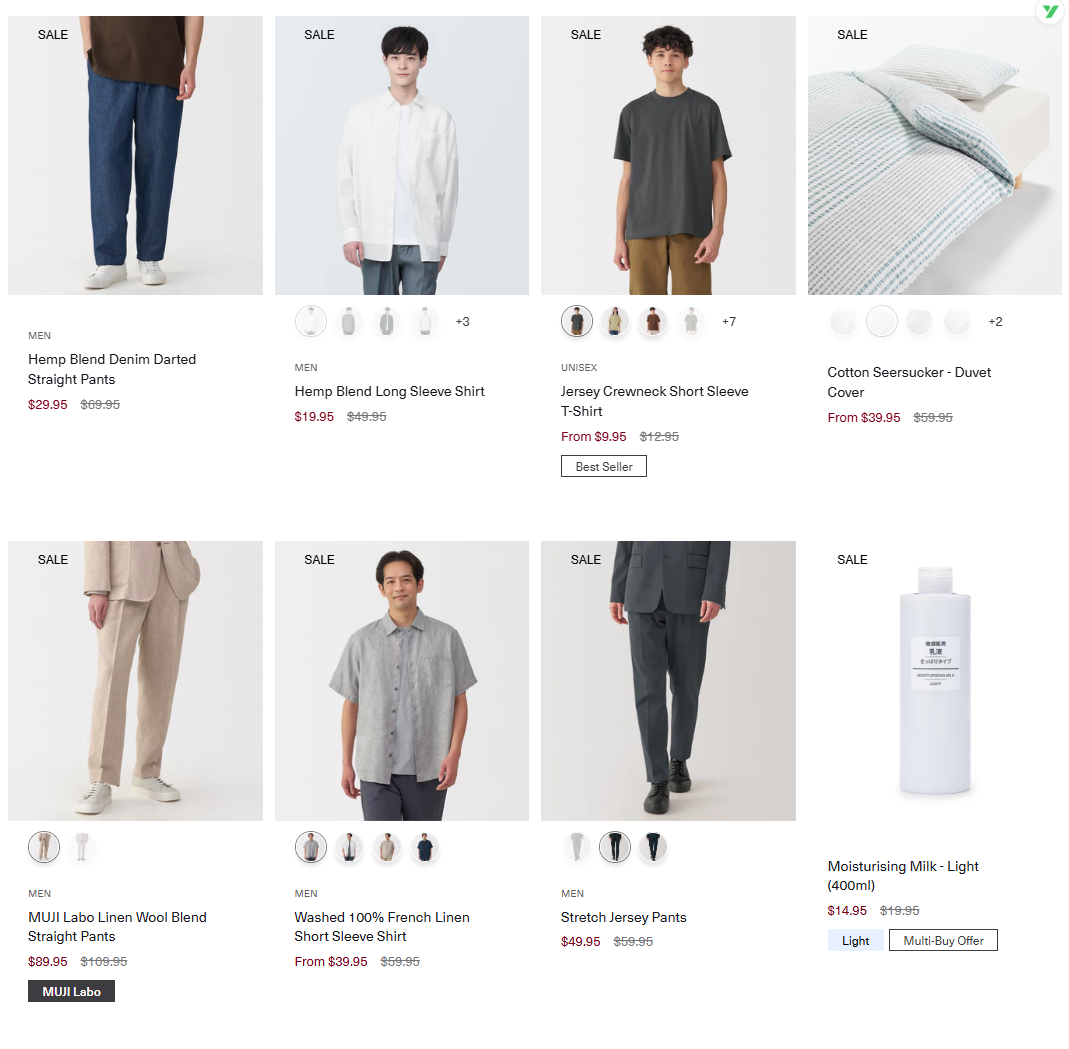The image size is (1069, 1049).
Task: Open Hemp Blend Denim Darted Straight Pants link
Action: [x=112, y=369]
